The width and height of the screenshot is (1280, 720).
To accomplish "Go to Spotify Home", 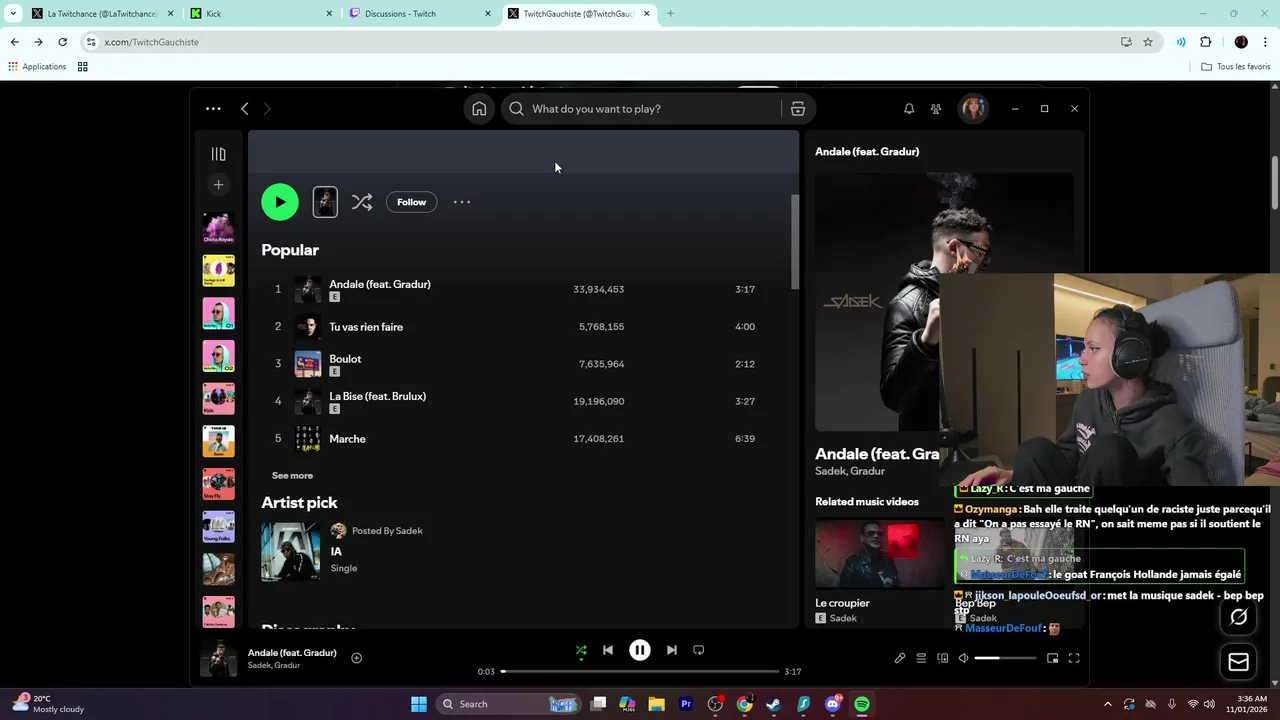I will pos(479,109).
